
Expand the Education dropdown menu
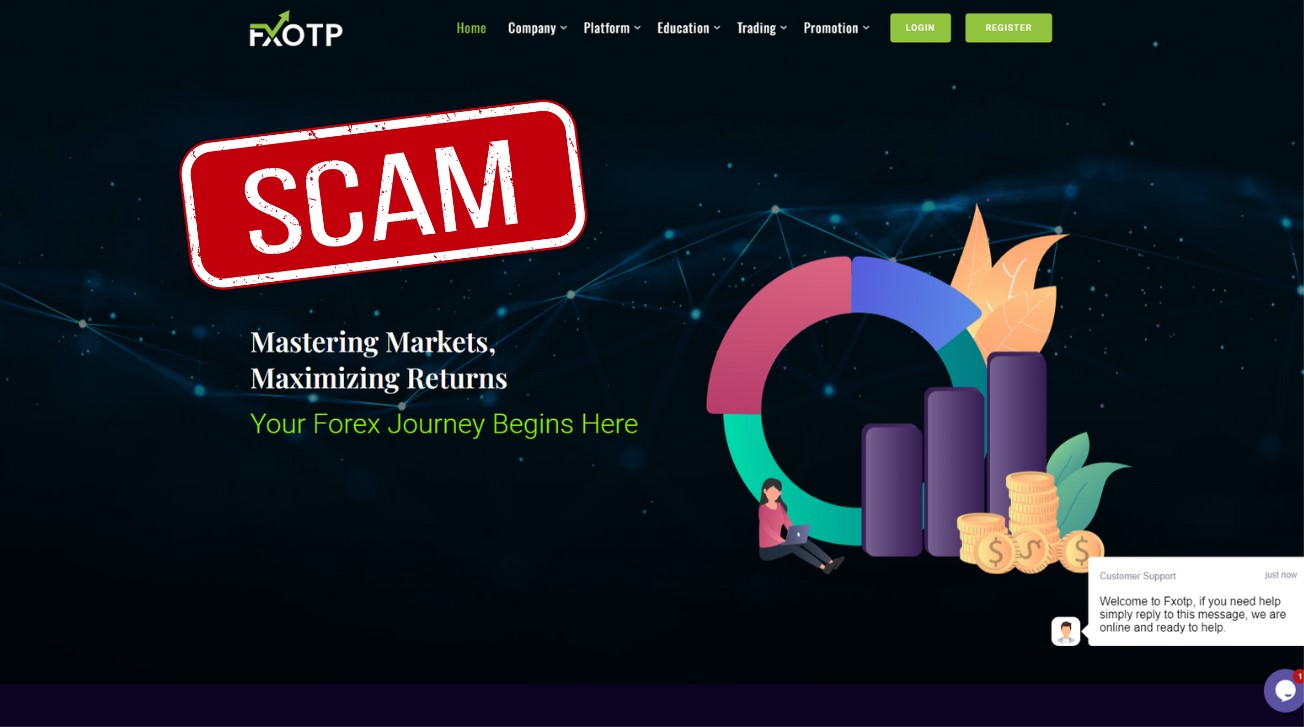click(689, 28)
